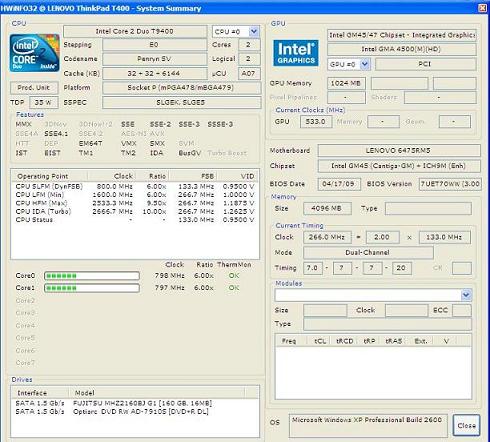Click the drives Interface column header
This screenshot has height=442, width=490.
40,393
